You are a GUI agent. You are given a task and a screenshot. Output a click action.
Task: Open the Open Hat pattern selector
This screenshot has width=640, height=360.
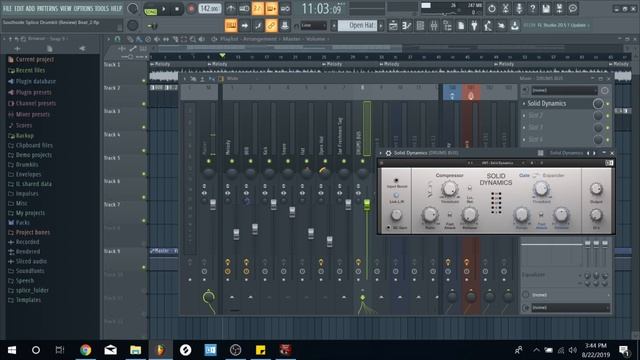(x=358, y=26)
